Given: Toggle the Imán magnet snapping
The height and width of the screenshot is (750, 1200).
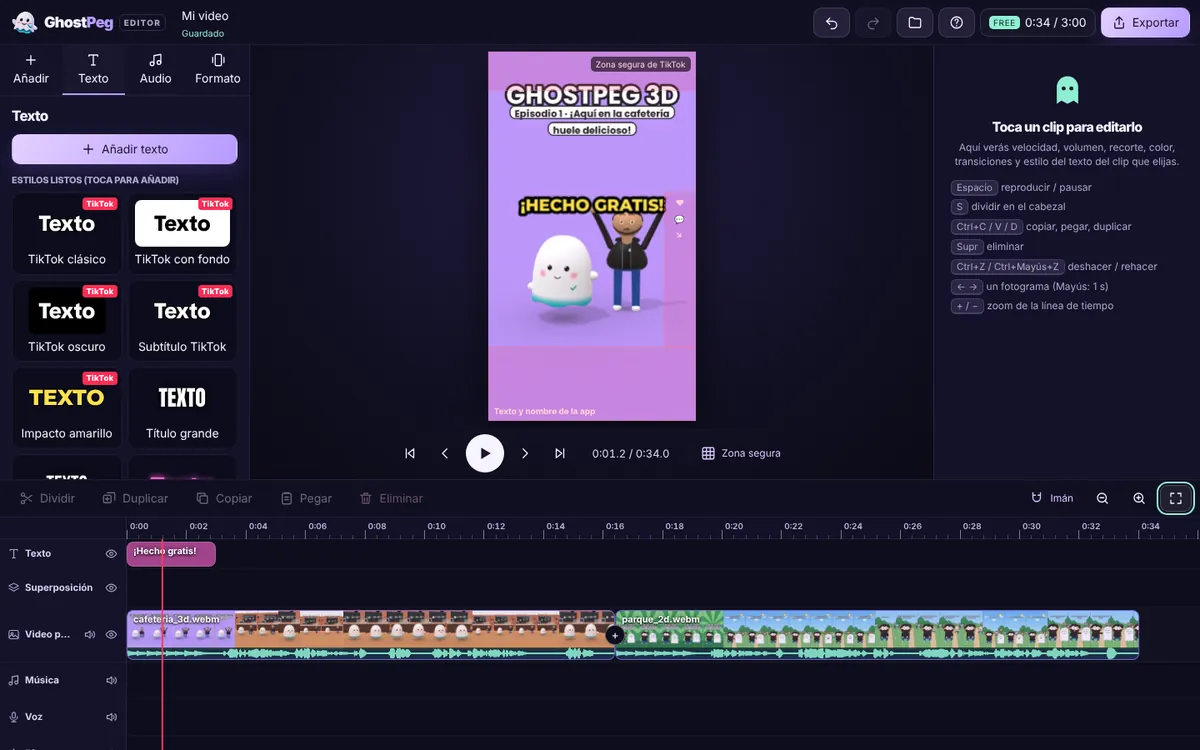Looking at the screenshot, I should 1052,498.
